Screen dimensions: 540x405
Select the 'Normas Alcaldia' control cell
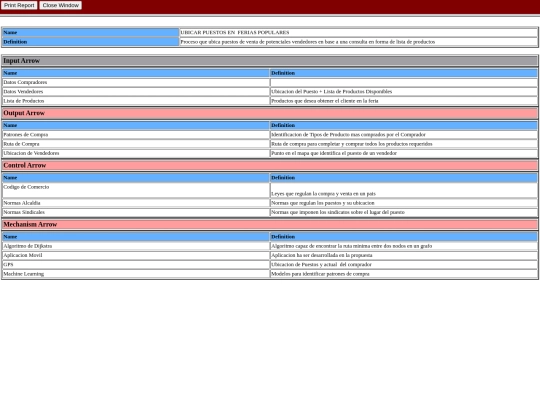pos(136,203)
